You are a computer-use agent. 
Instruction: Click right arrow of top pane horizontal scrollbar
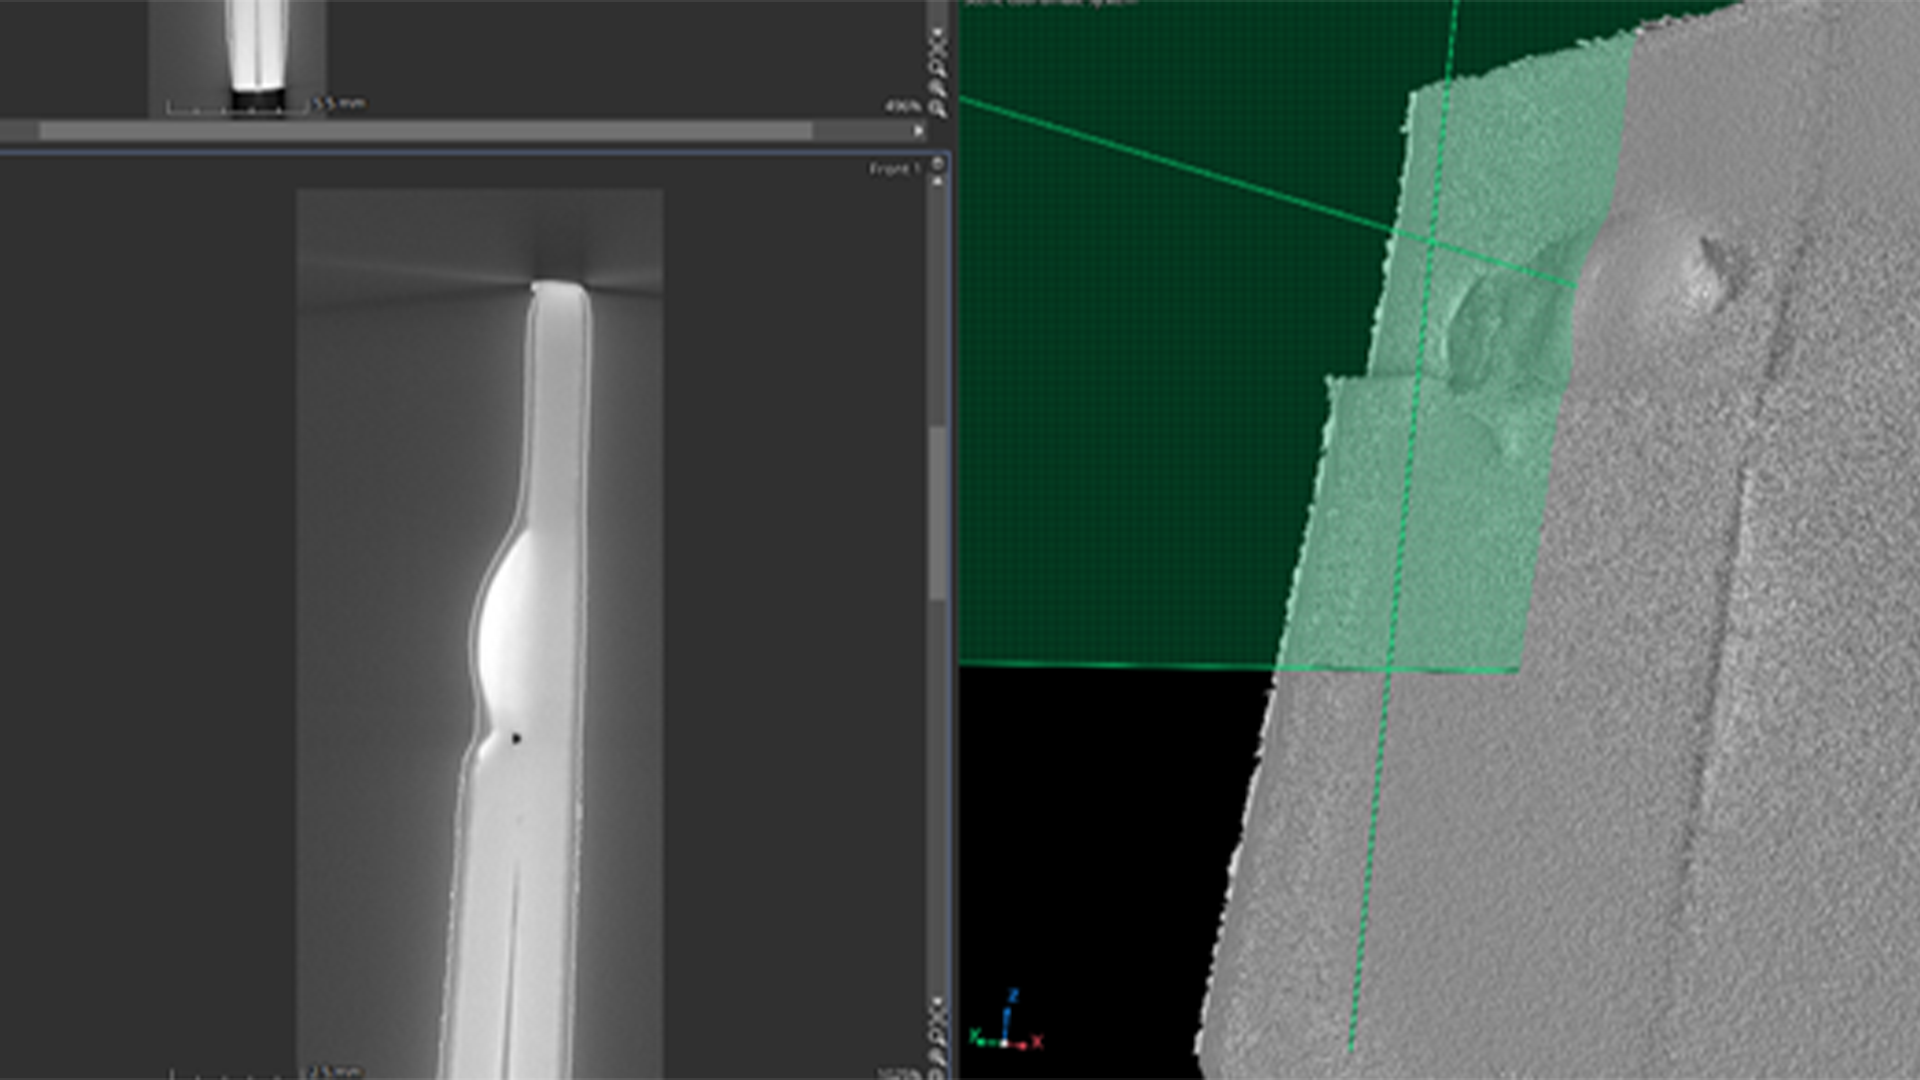click(x=918, y=131)
